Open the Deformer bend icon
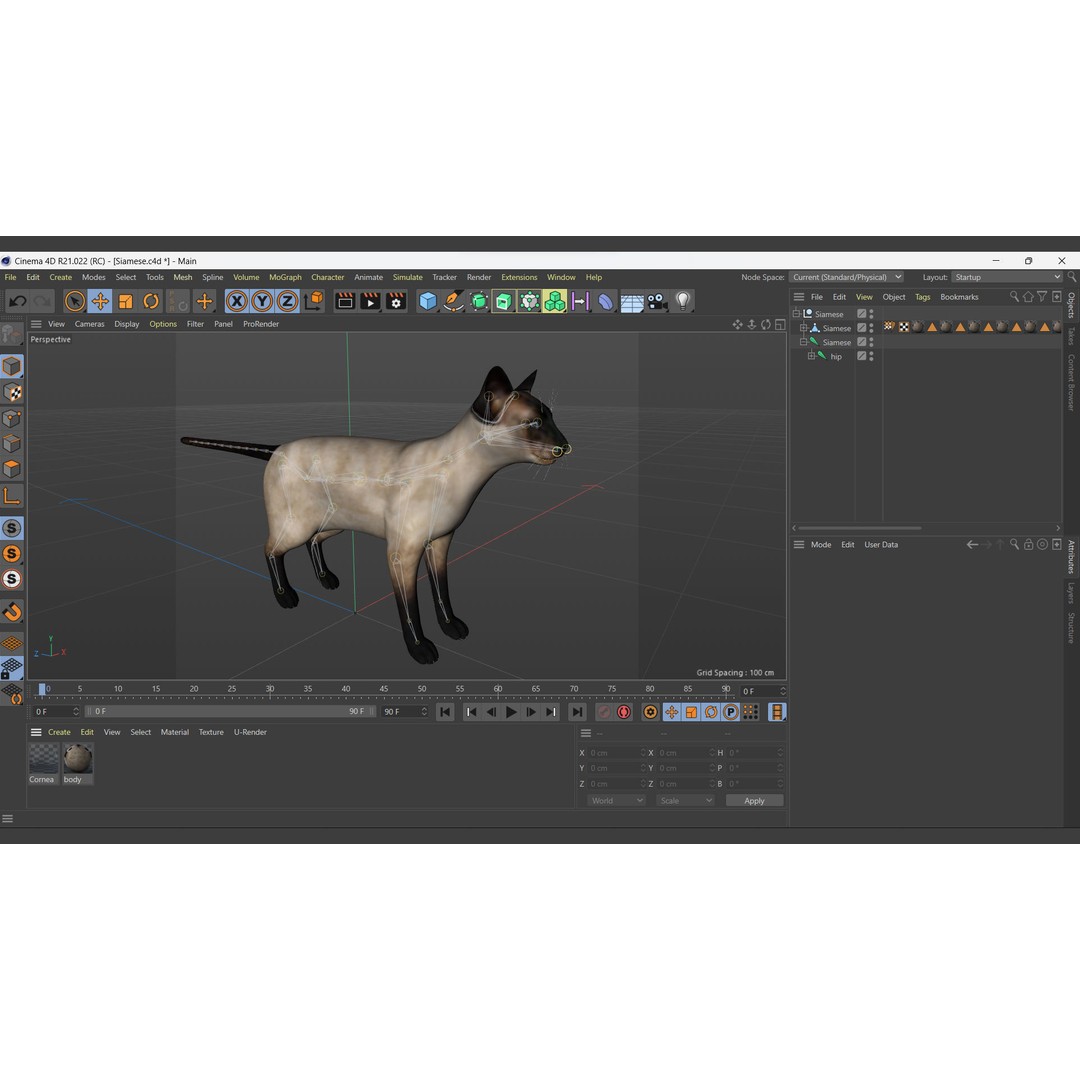 (605, 302)
